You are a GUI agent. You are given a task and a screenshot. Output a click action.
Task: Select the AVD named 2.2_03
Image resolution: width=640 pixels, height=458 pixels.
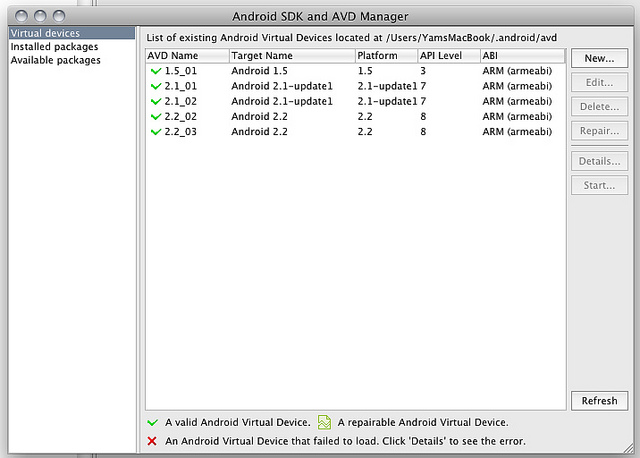pos(180,132)
